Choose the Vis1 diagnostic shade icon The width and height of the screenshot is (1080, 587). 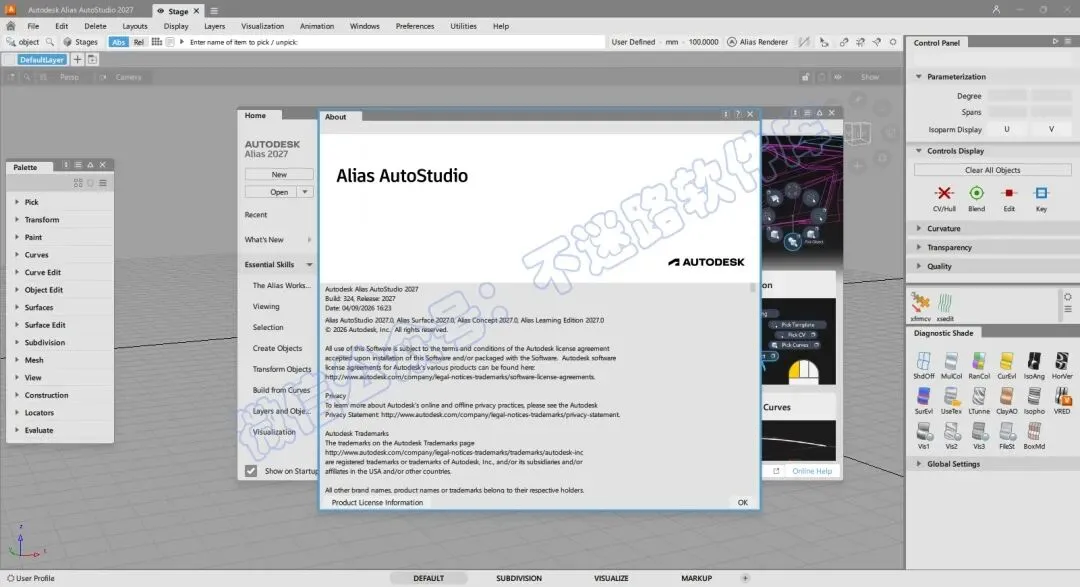coord(924,431)
